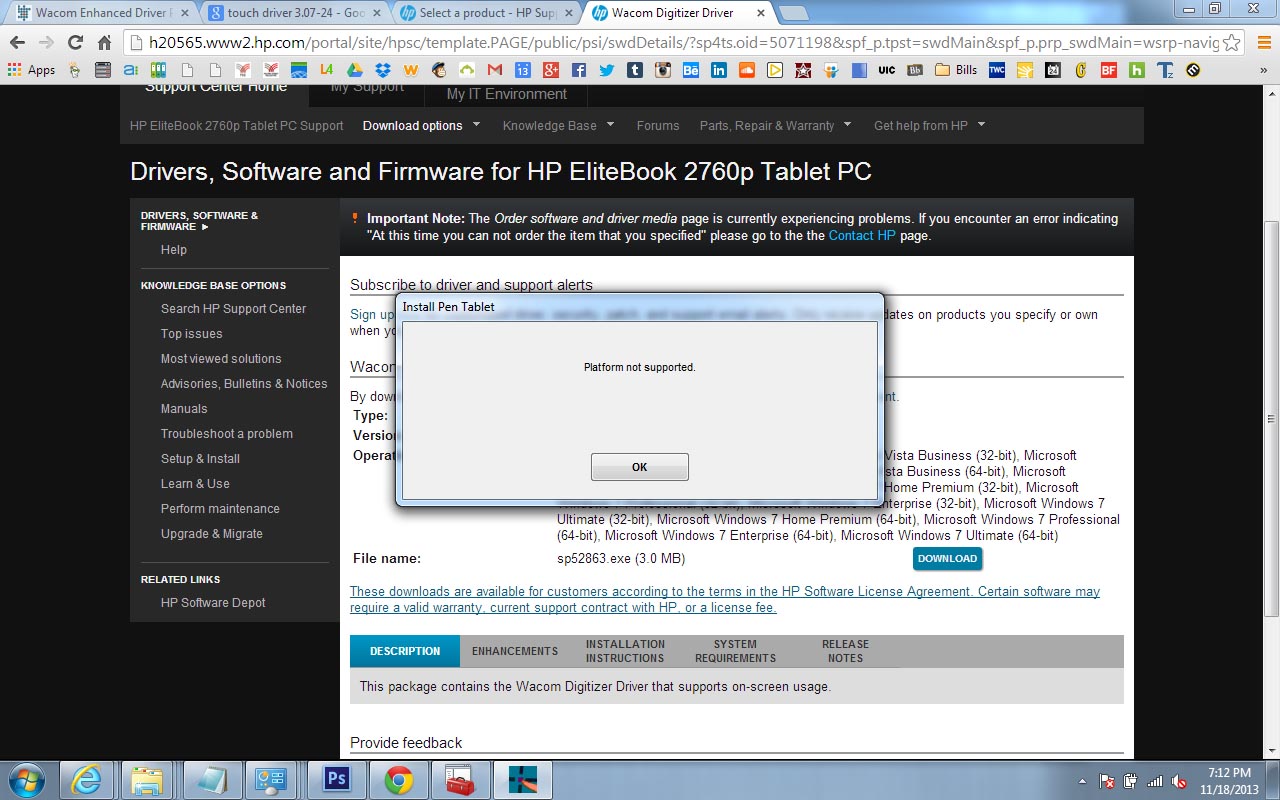The height and width of the screenshot is (800, 1280).
Task: Click the Chrome home icon
Action: [x=104, y=42]
